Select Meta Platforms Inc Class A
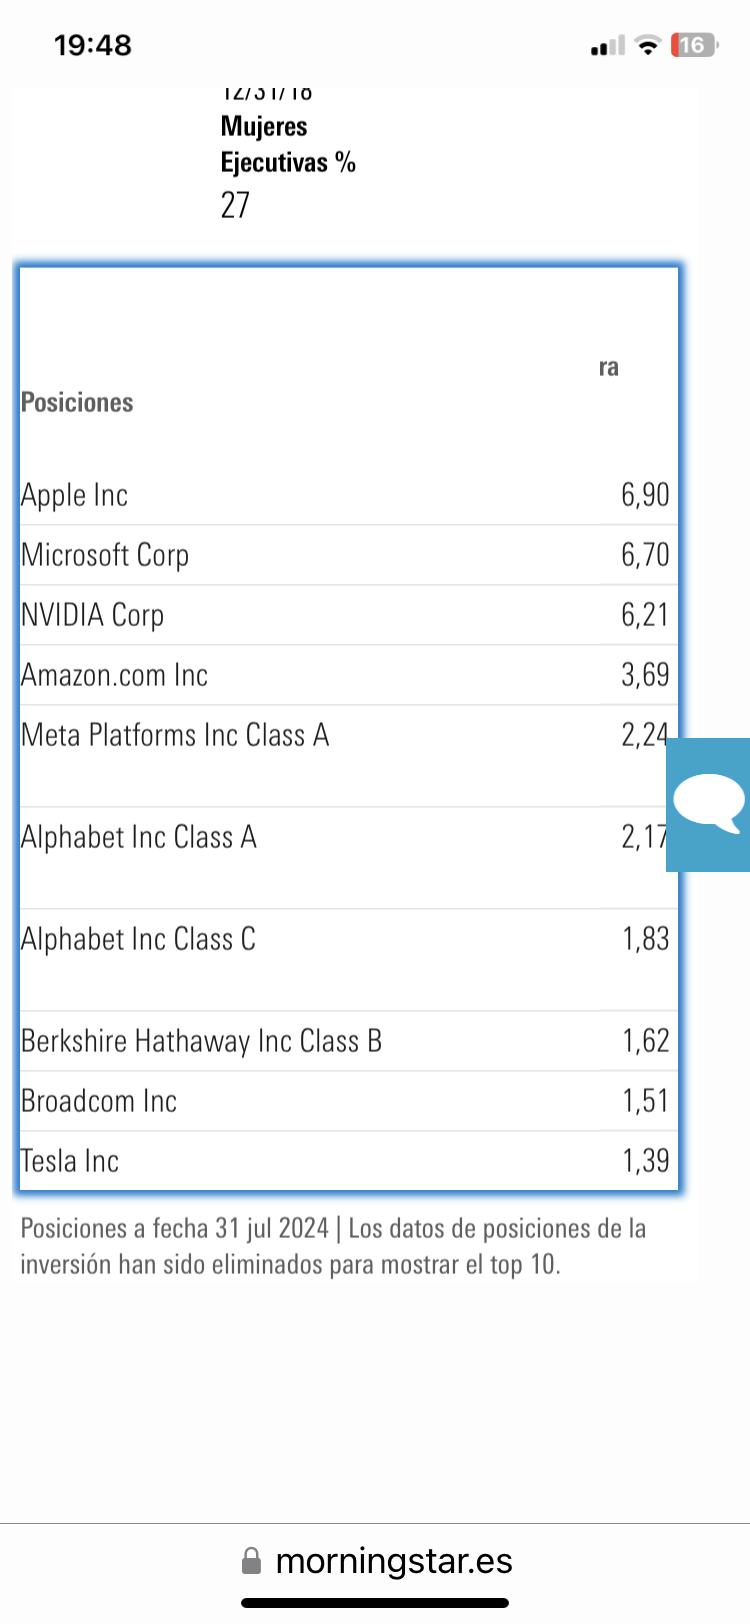 coord(175,735)
